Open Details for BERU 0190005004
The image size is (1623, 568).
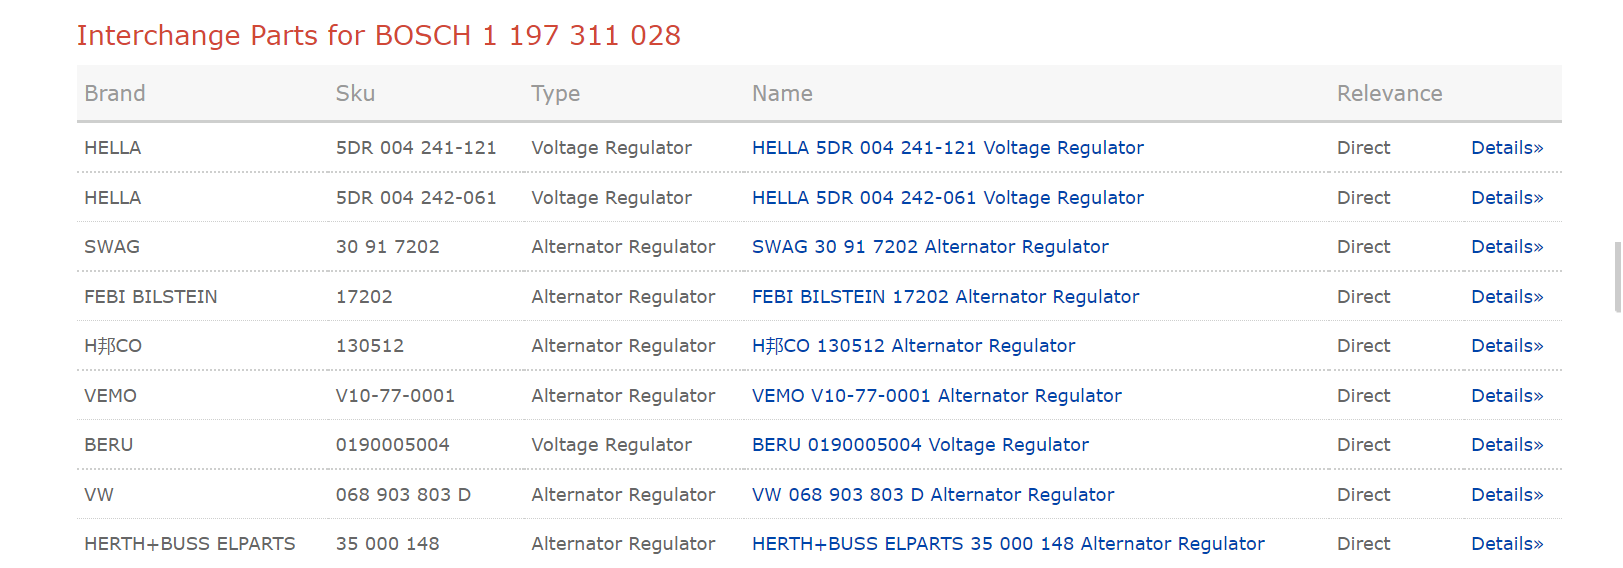pyautogui.click(x=1506, y=445)
